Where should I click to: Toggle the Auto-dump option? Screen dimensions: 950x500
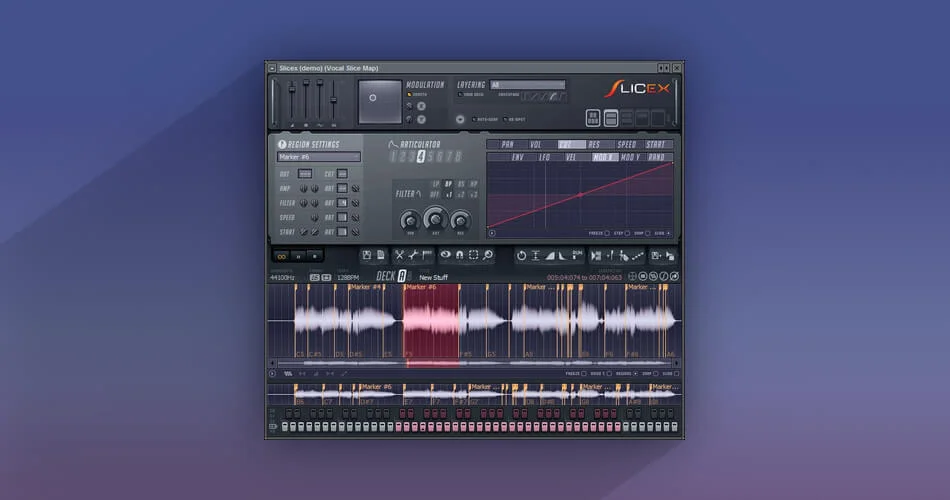485,119
